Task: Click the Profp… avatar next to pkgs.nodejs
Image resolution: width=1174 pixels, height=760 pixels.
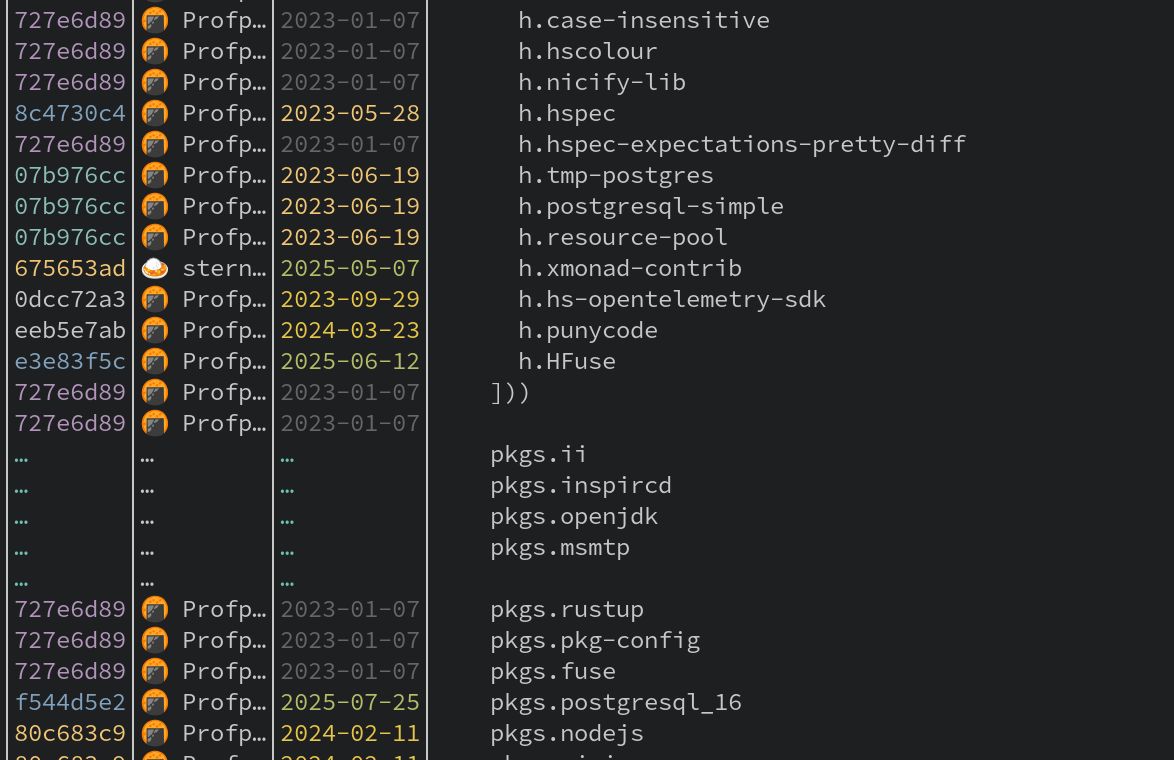Action: 155,733
